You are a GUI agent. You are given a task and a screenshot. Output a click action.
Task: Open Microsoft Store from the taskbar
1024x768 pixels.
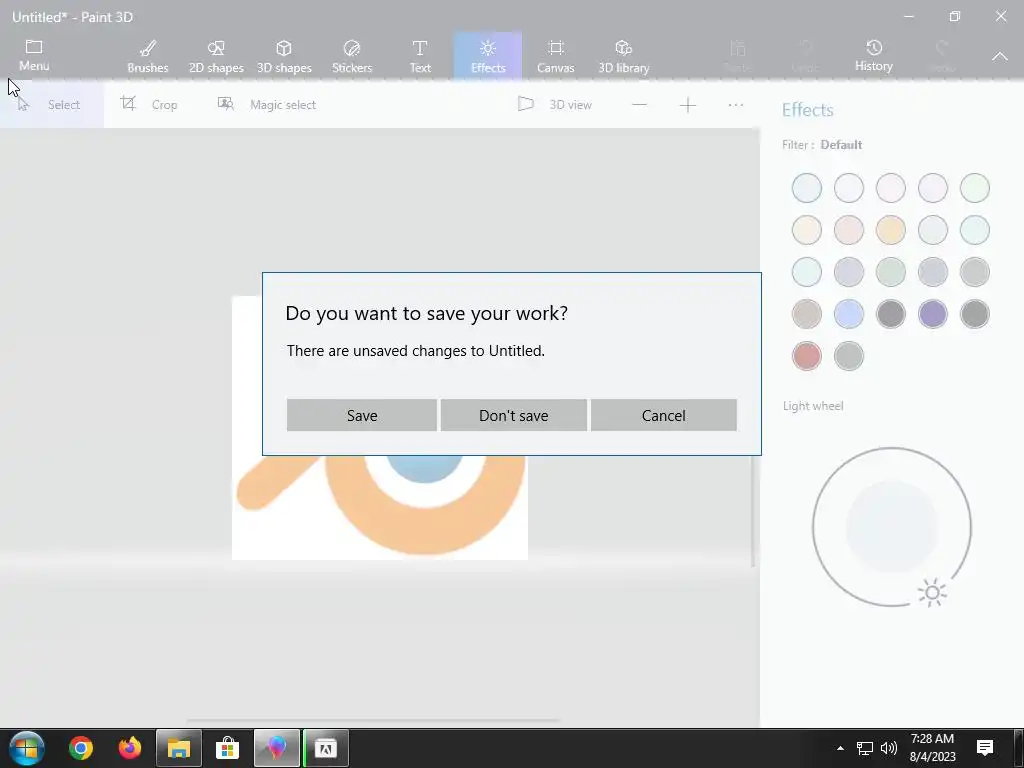227,748
